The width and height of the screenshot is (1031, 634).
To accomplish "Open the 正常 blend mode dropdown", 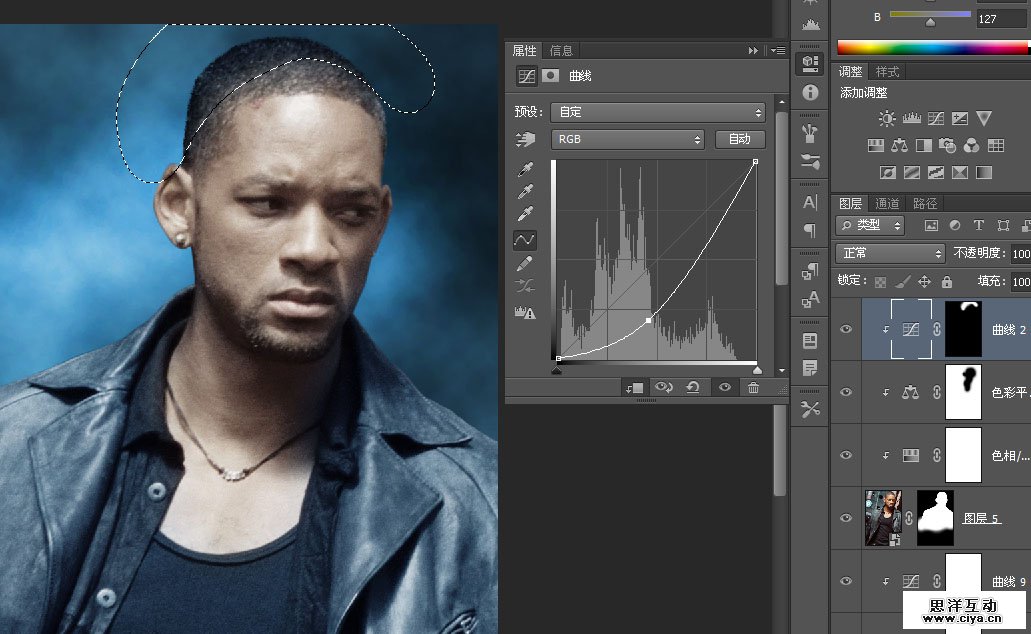I will point(890,253).
